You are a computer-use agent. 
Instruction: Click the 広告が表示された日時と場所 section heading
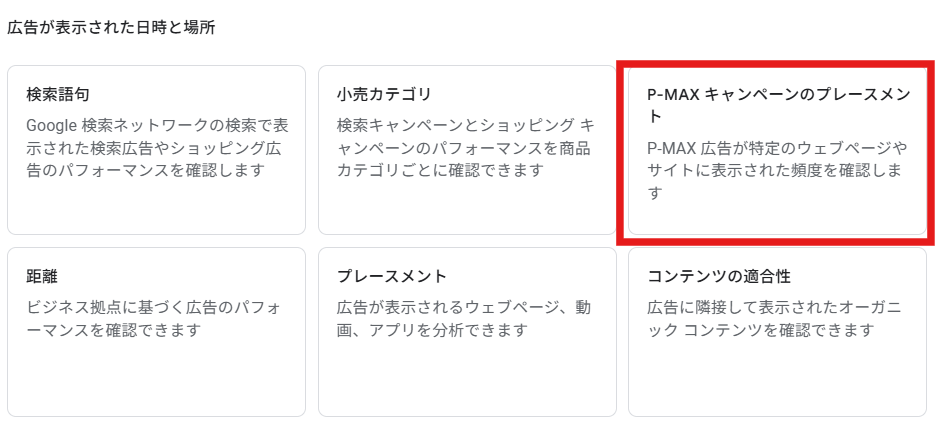click(x=111, y=27)
